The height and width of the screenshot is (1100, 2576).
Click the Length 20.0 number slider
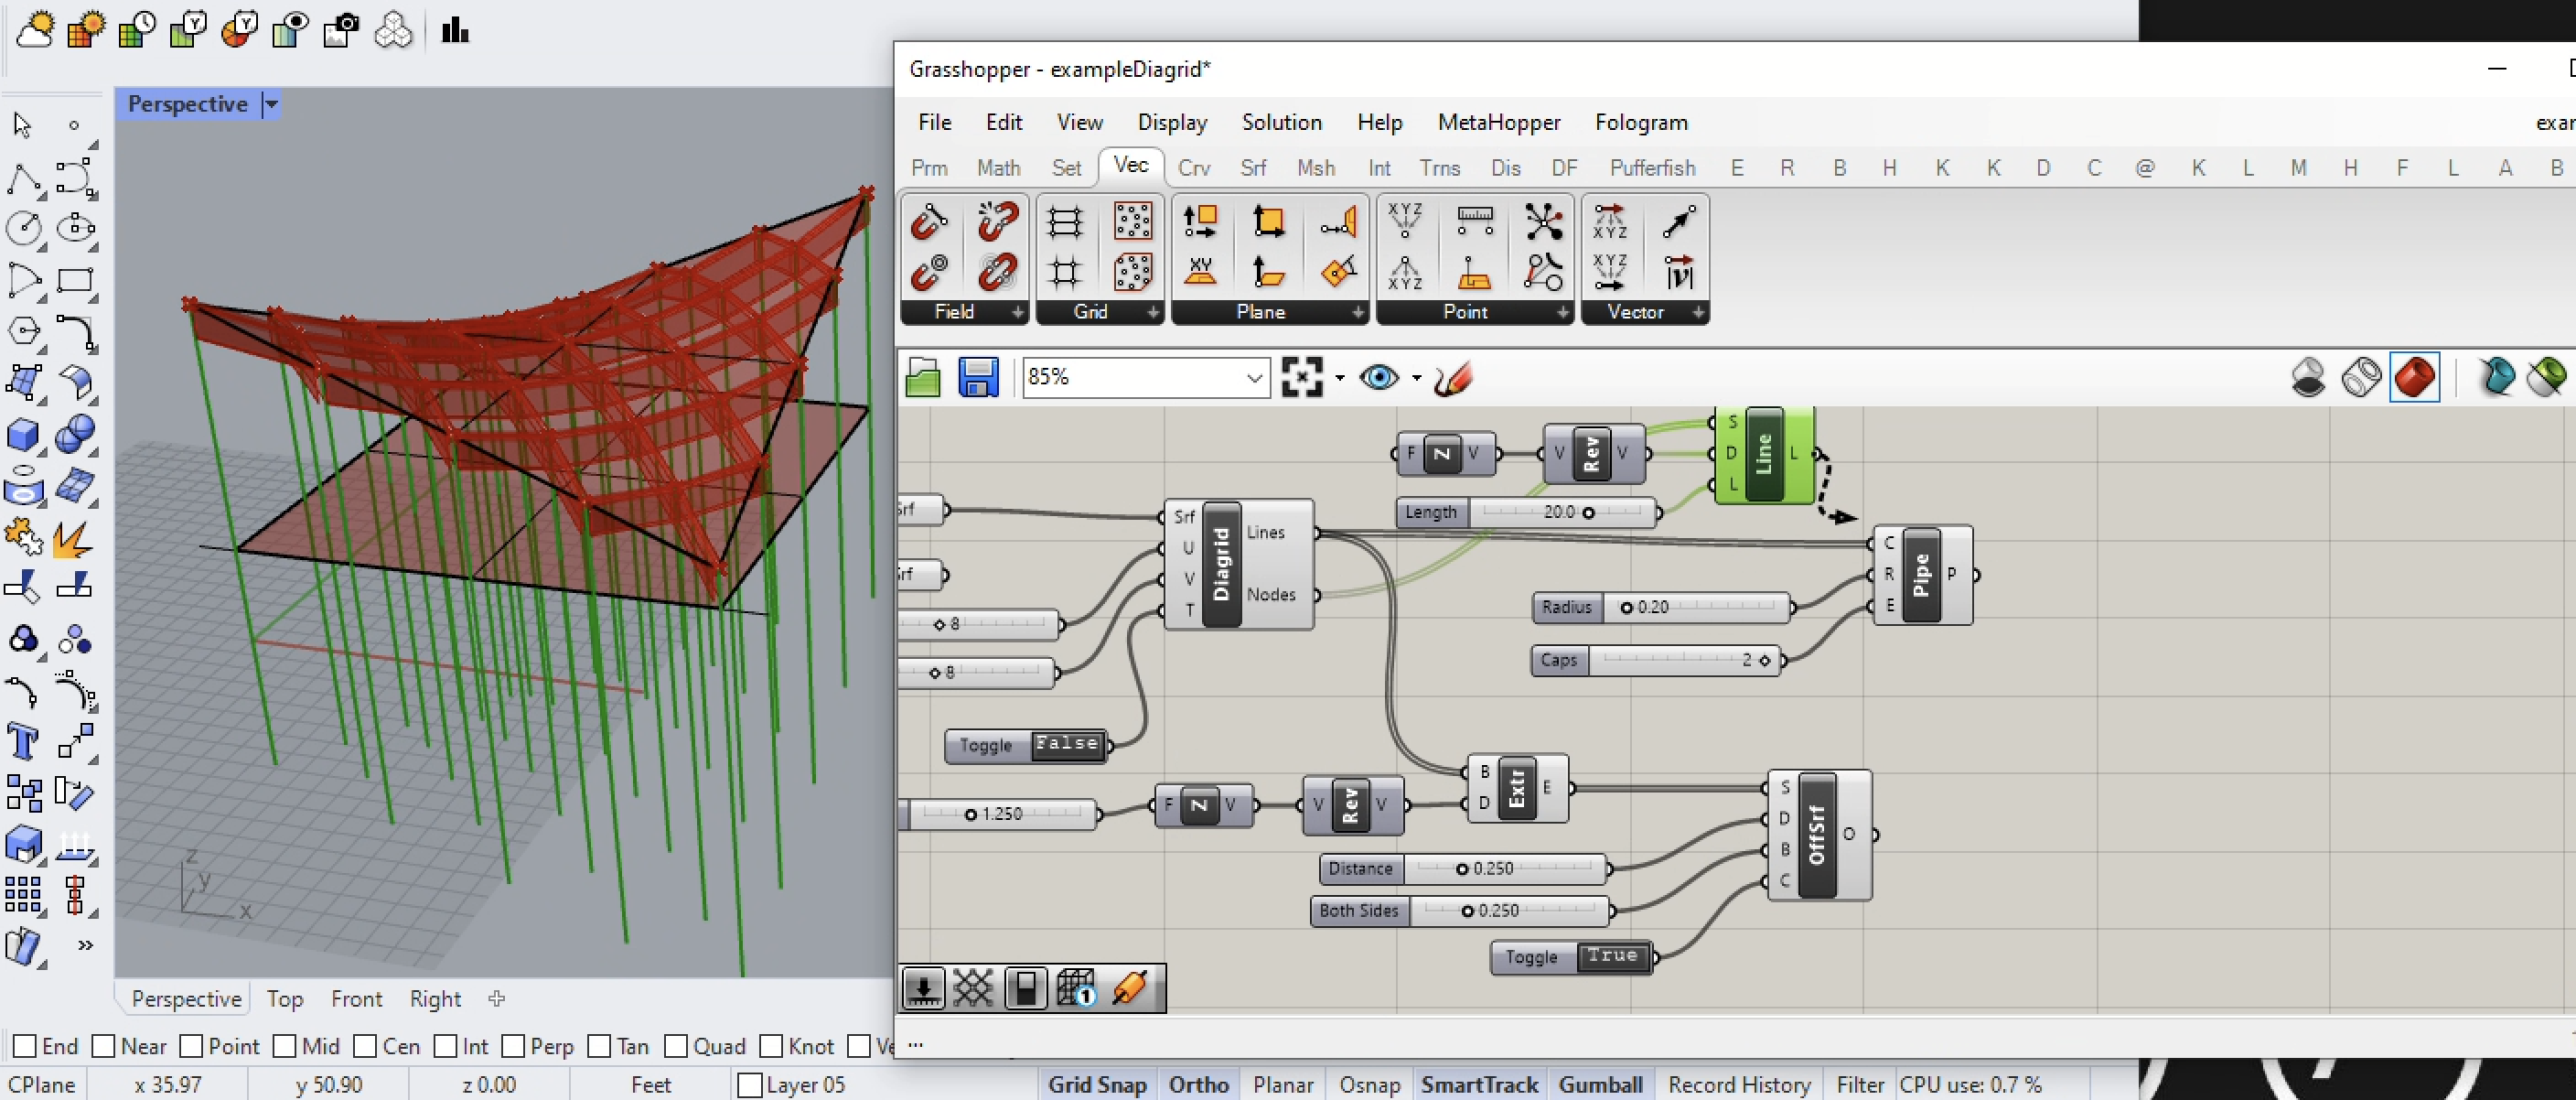[1528, 512]
